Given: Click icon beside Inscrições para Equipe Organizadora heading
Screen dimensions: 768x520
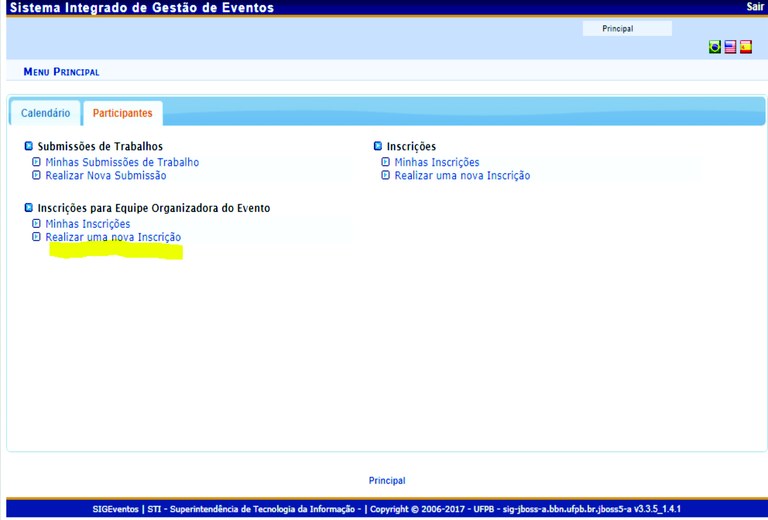Looking at the screenshot, I should coord(29,208).
